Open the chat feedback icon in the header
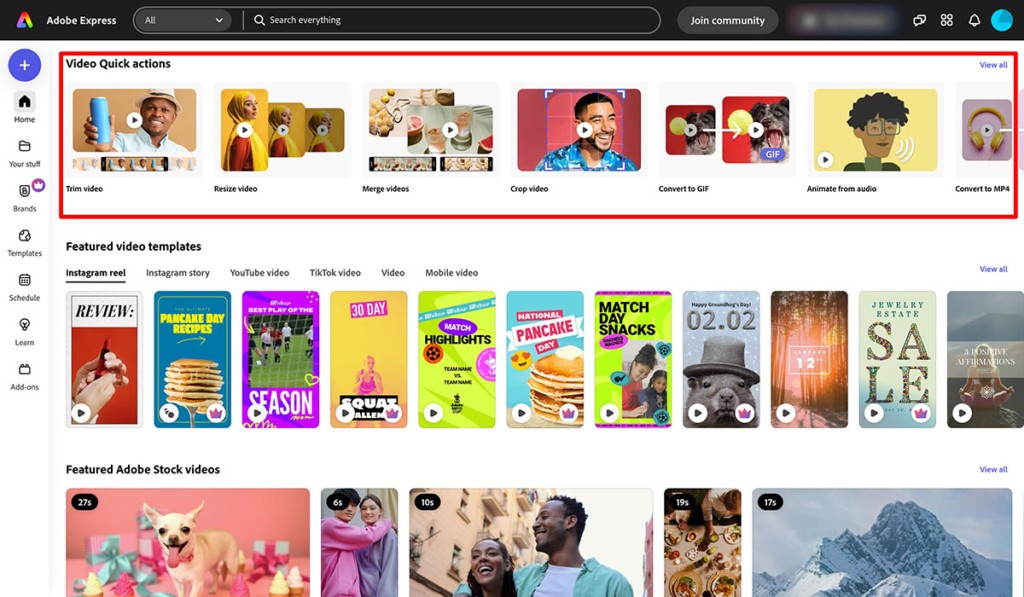 pyautogui.click(x=918, y=19)
